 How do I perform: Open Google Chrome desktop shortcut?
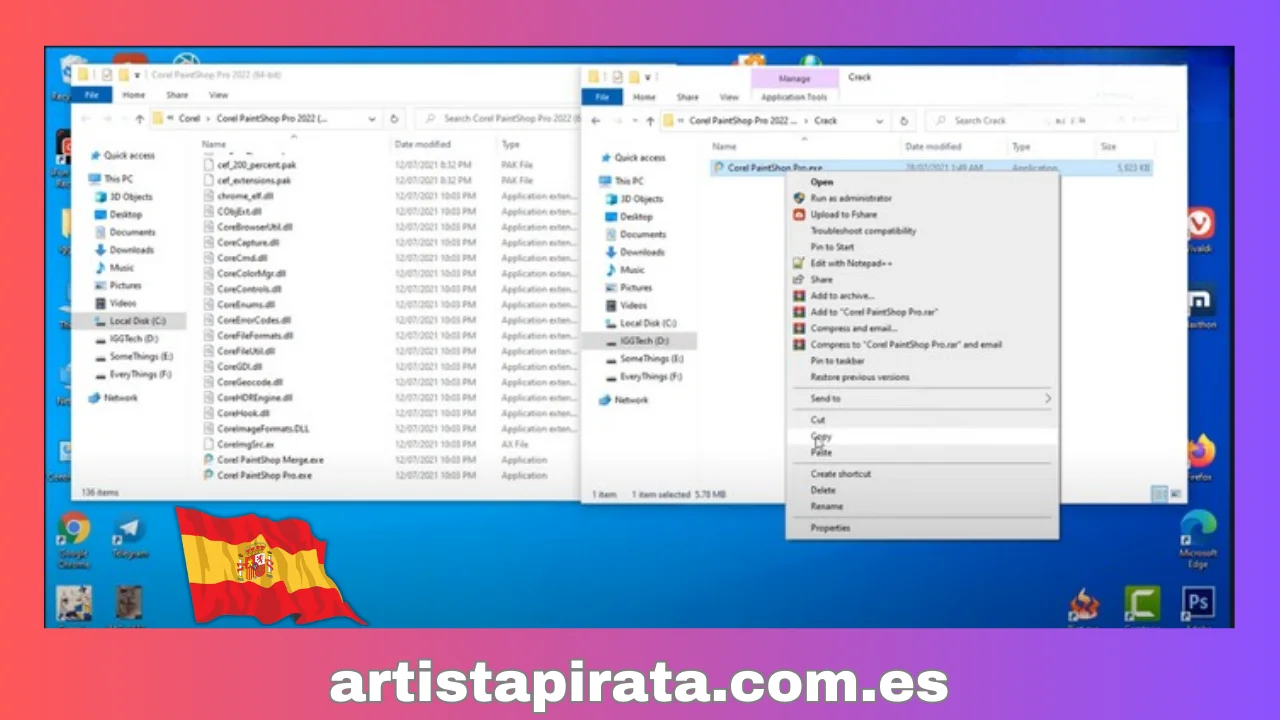(73, 541)
